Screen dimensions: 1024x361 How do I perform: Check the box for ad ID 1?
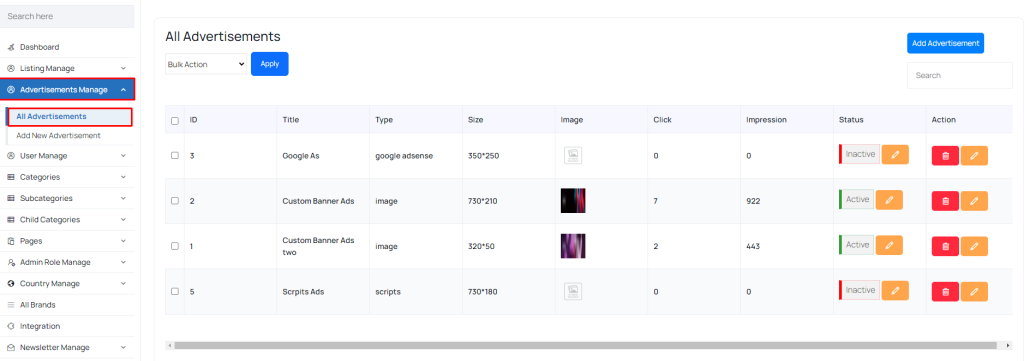point(174,246)
